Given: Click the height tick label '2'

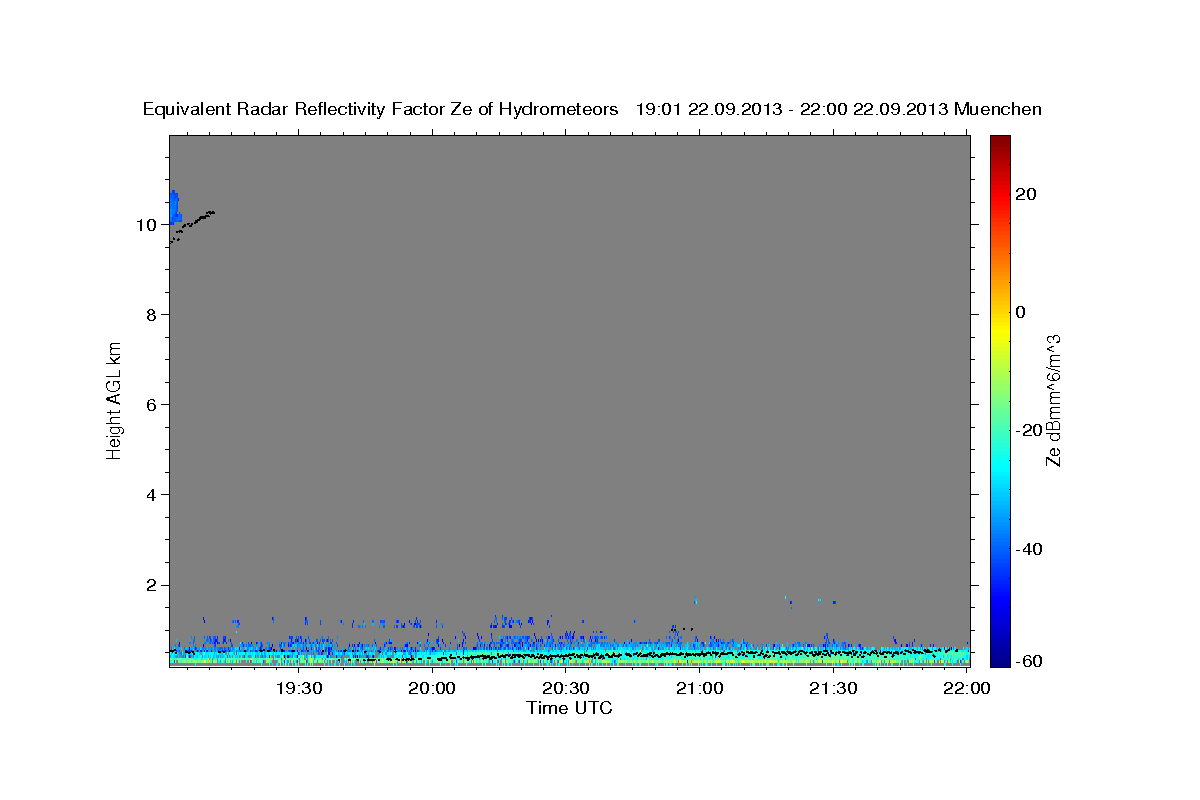Looking at the screenshot, I should click(151, 585).
